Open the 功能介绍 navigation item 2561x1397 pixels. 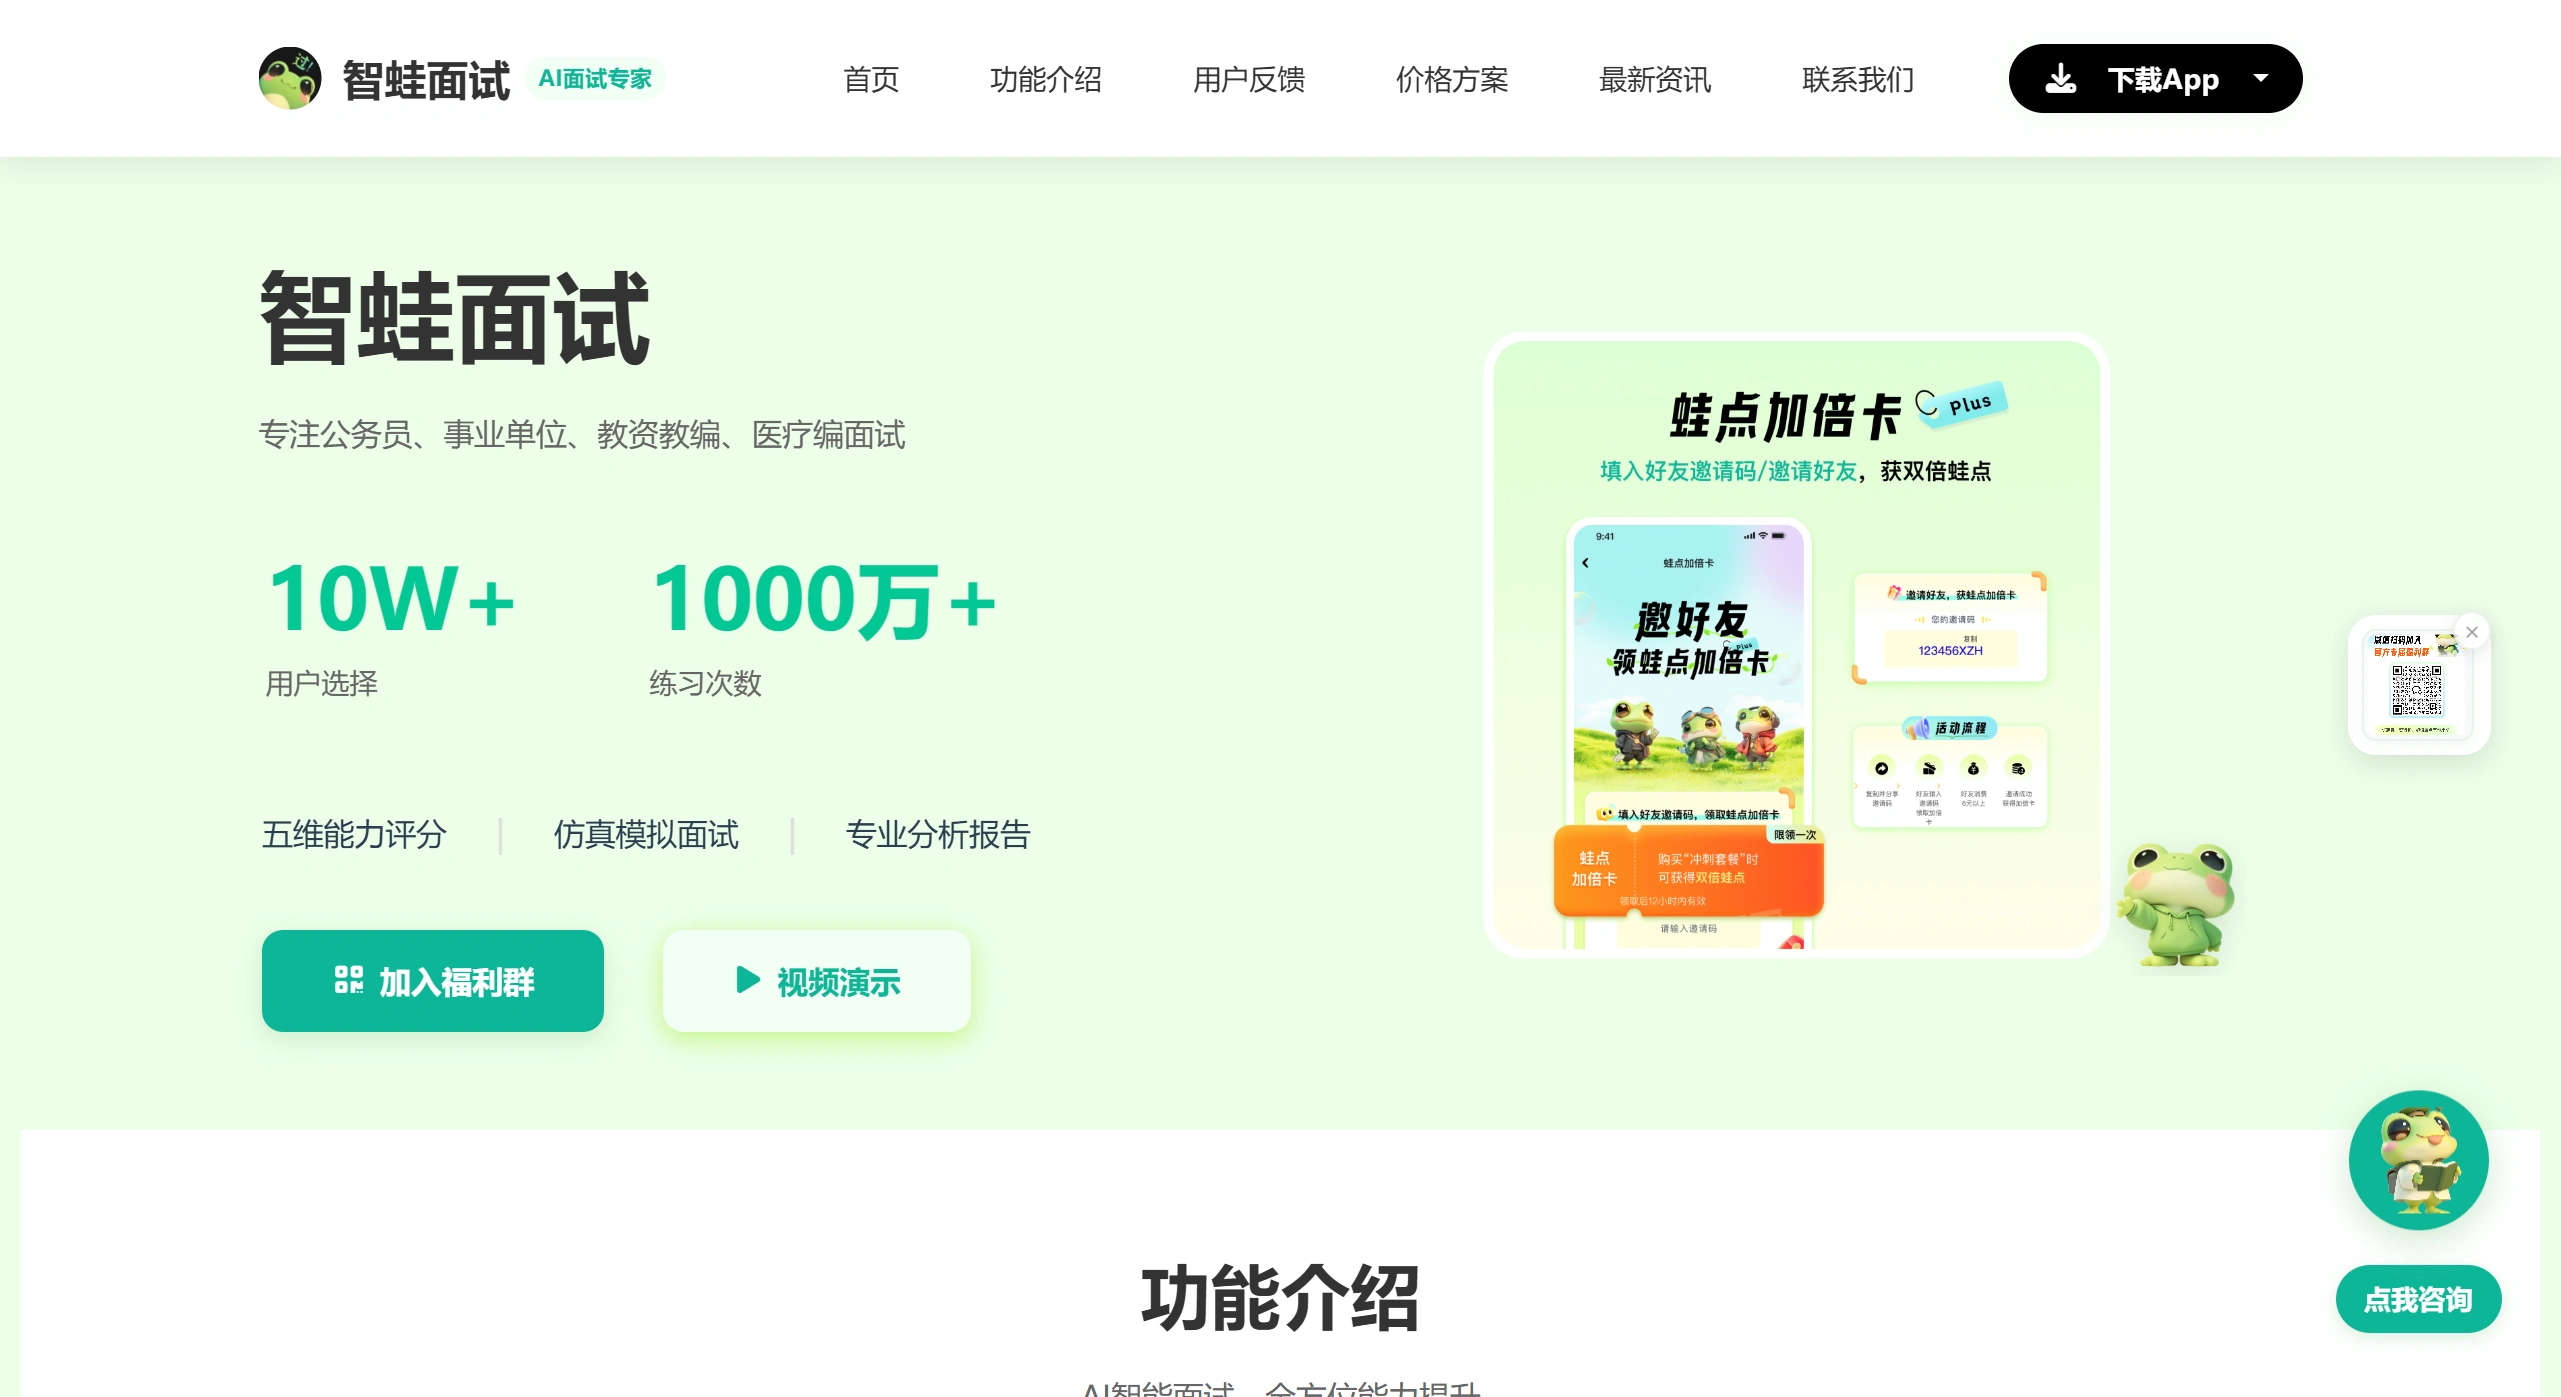click(1046, 80)
